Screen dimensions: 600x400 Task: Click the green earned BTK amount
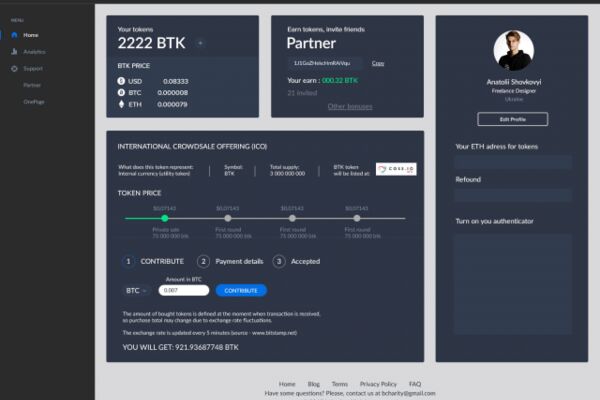[340, 80]
